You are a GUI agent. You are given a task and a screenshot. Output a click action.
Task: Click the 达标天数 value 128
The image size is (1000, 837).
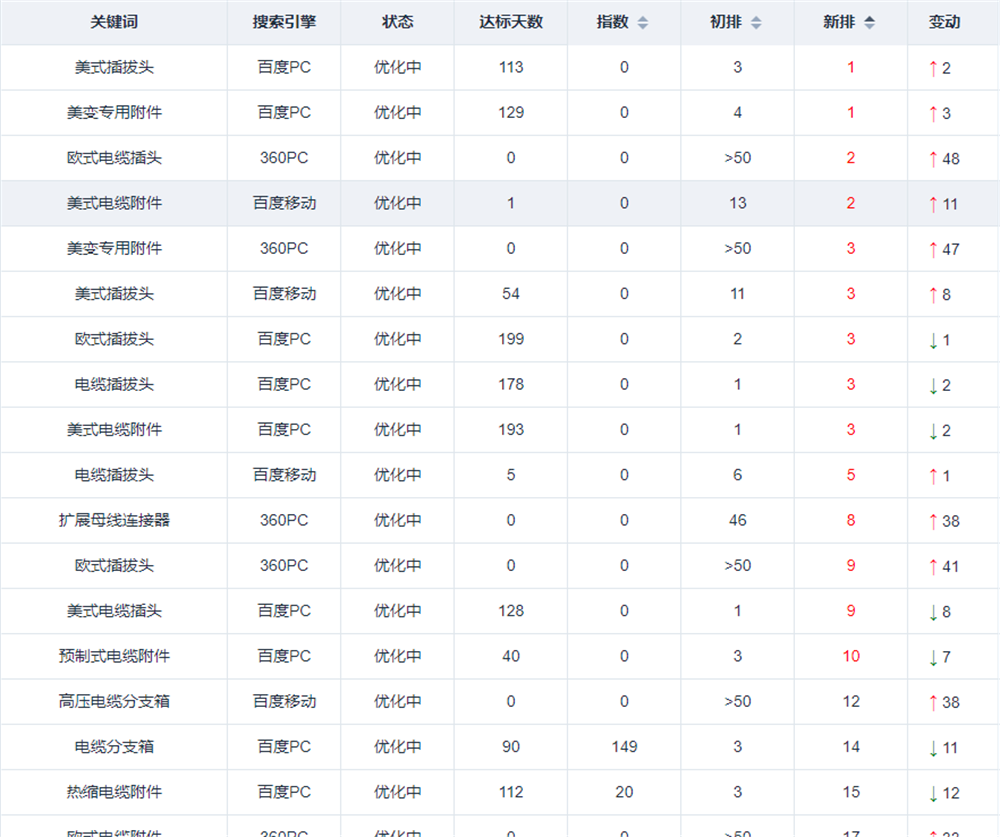511,611
